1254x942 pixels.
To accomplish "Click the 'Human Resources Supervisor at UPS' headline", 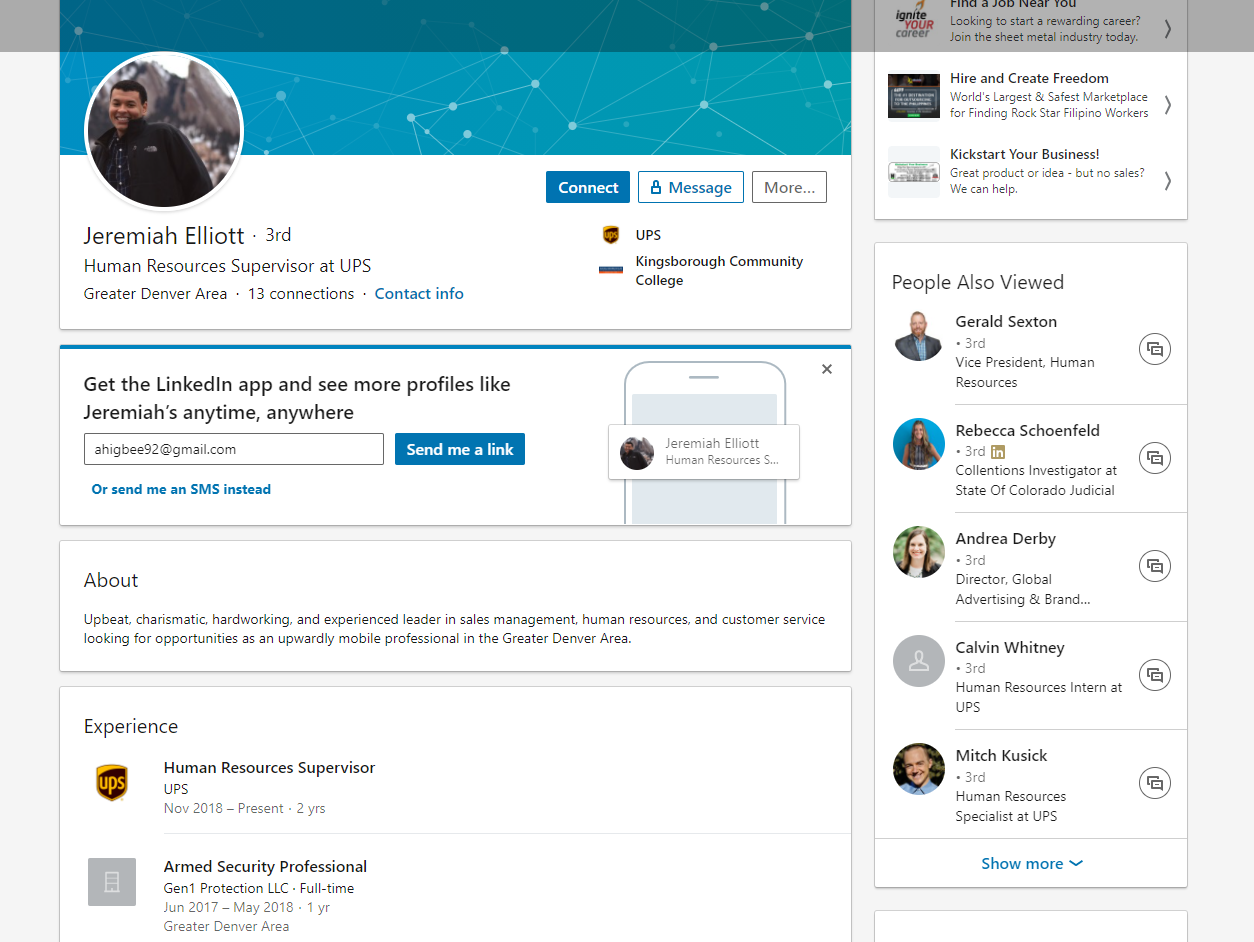I will coord(227,266).
